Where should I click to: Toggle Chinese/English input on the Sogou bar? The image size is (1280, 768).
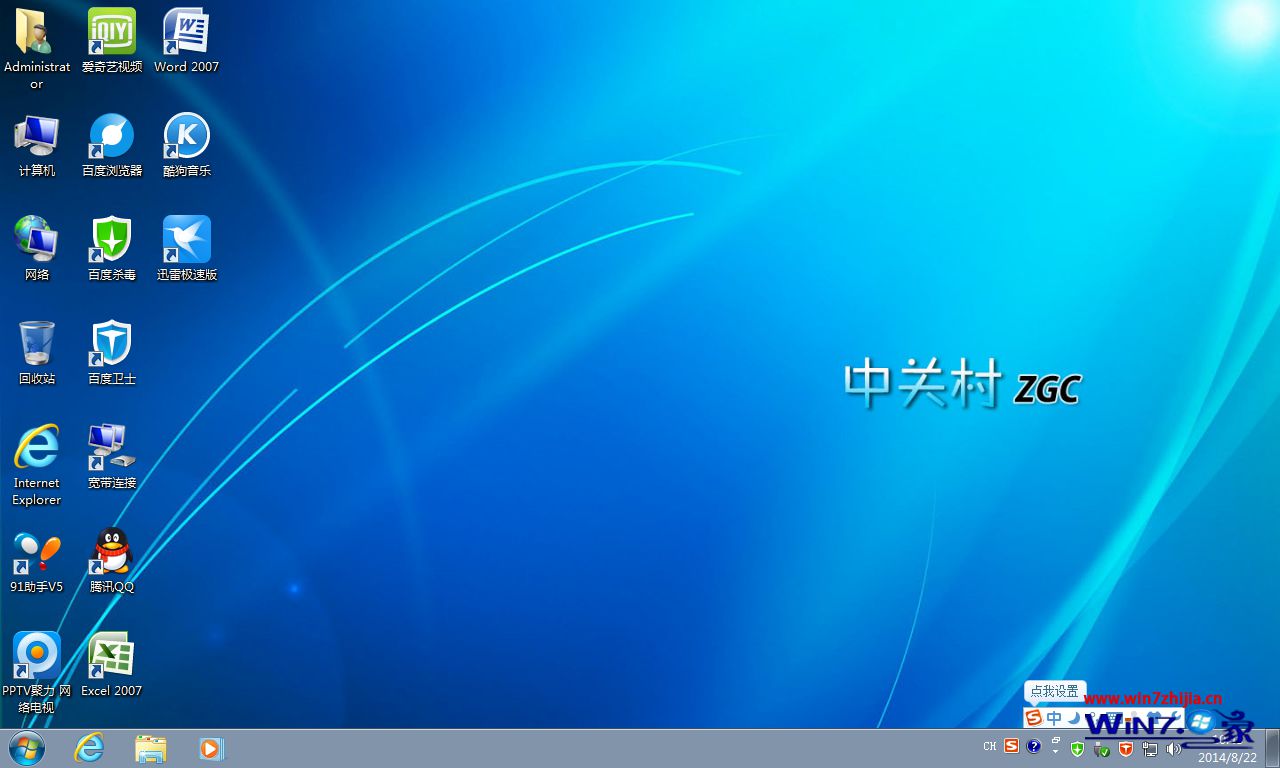pos(1056,717)
